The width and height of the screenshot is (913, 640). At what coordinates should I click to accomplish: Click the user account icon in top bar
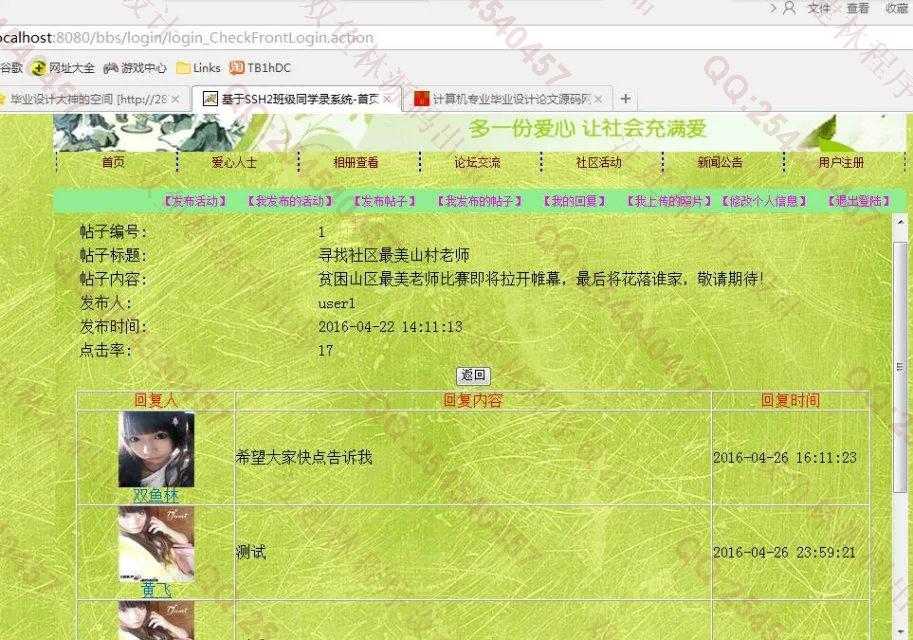click(789, 8)
